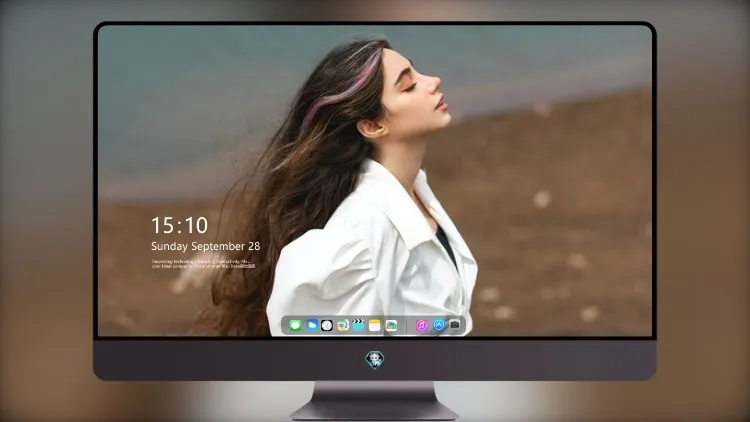Open the green Messages app in dock
Screen dimensions: 750x422
pos(295,325)
